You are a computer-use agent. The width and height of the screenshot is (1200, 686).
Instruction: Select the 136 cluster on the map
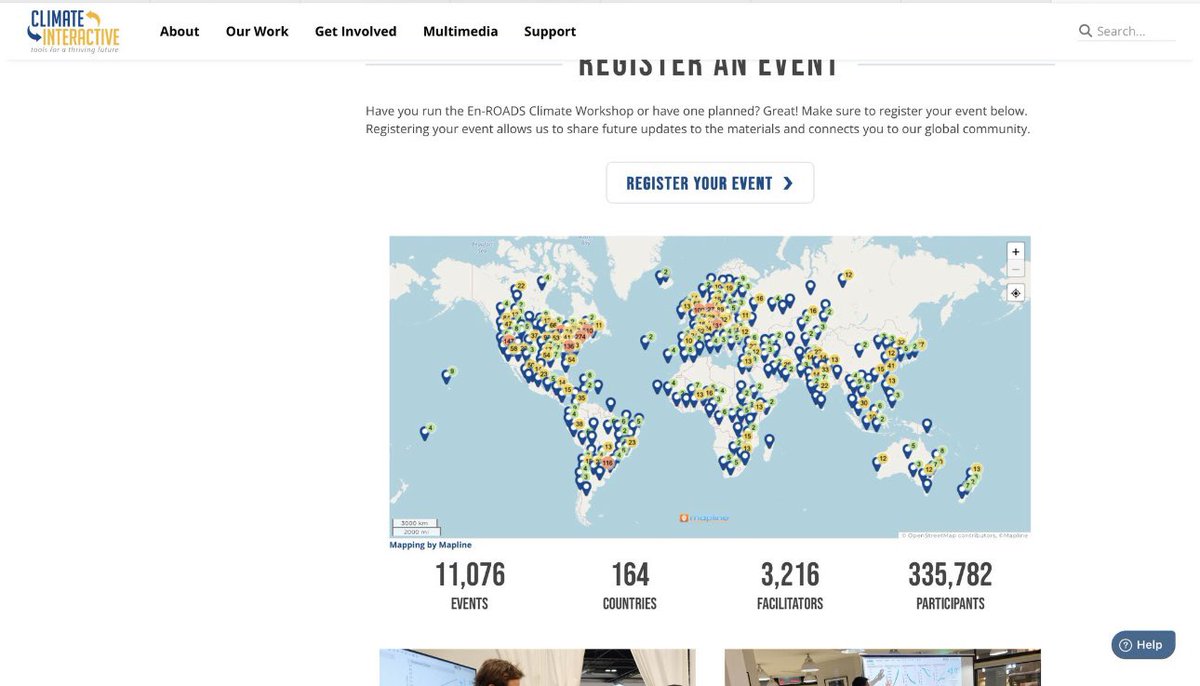[569, 346]
